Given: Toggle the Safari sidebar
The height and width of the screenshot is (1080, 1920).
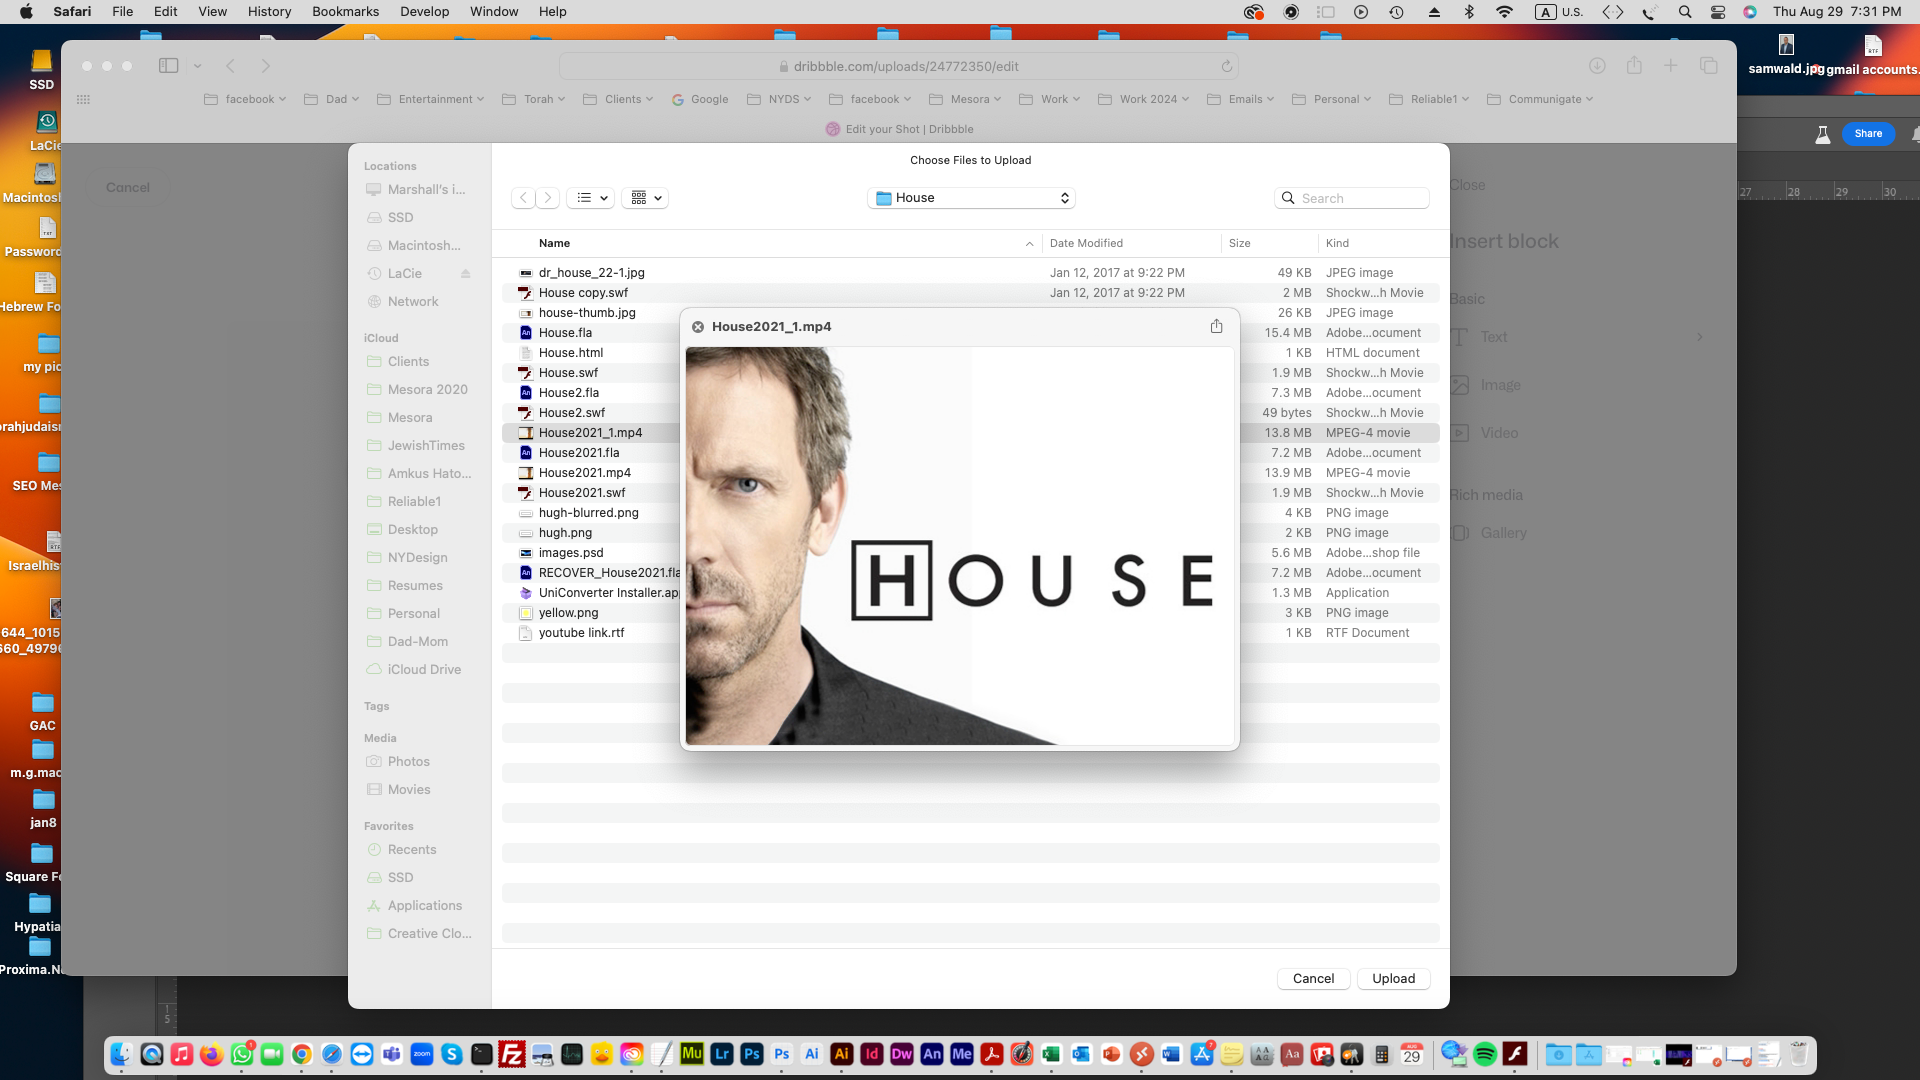Looking at the screenshot, I should coord(168,65).
